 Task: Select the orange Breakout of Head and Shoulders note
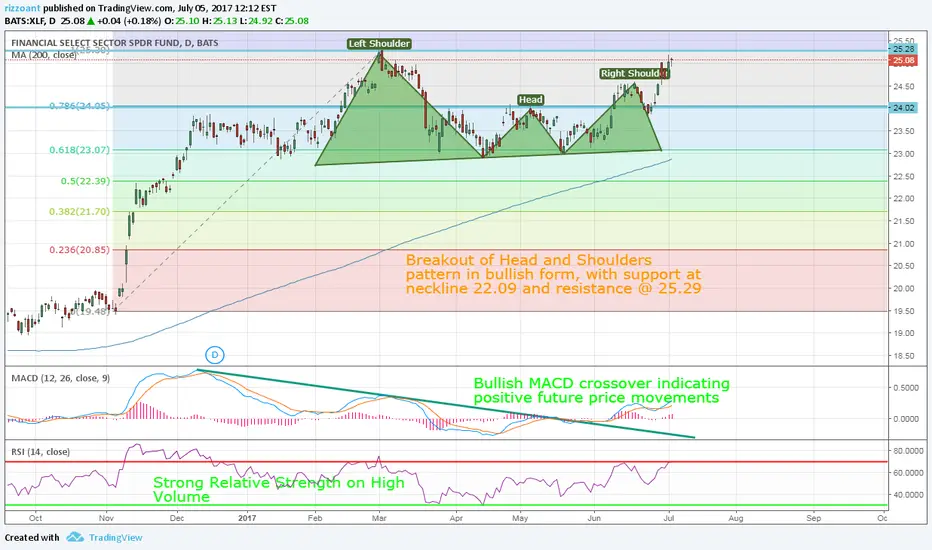pyautogui.click(x=553, y=274)
